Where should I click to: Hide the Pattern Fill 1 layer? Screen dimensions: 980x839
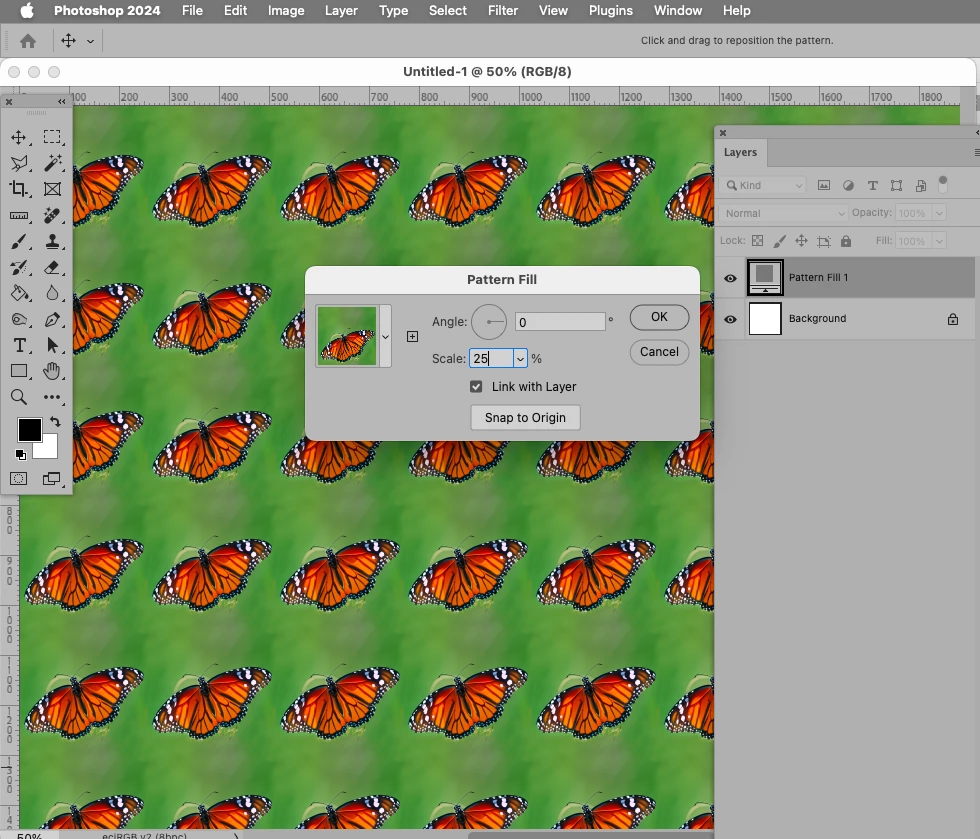coord(730,278)
